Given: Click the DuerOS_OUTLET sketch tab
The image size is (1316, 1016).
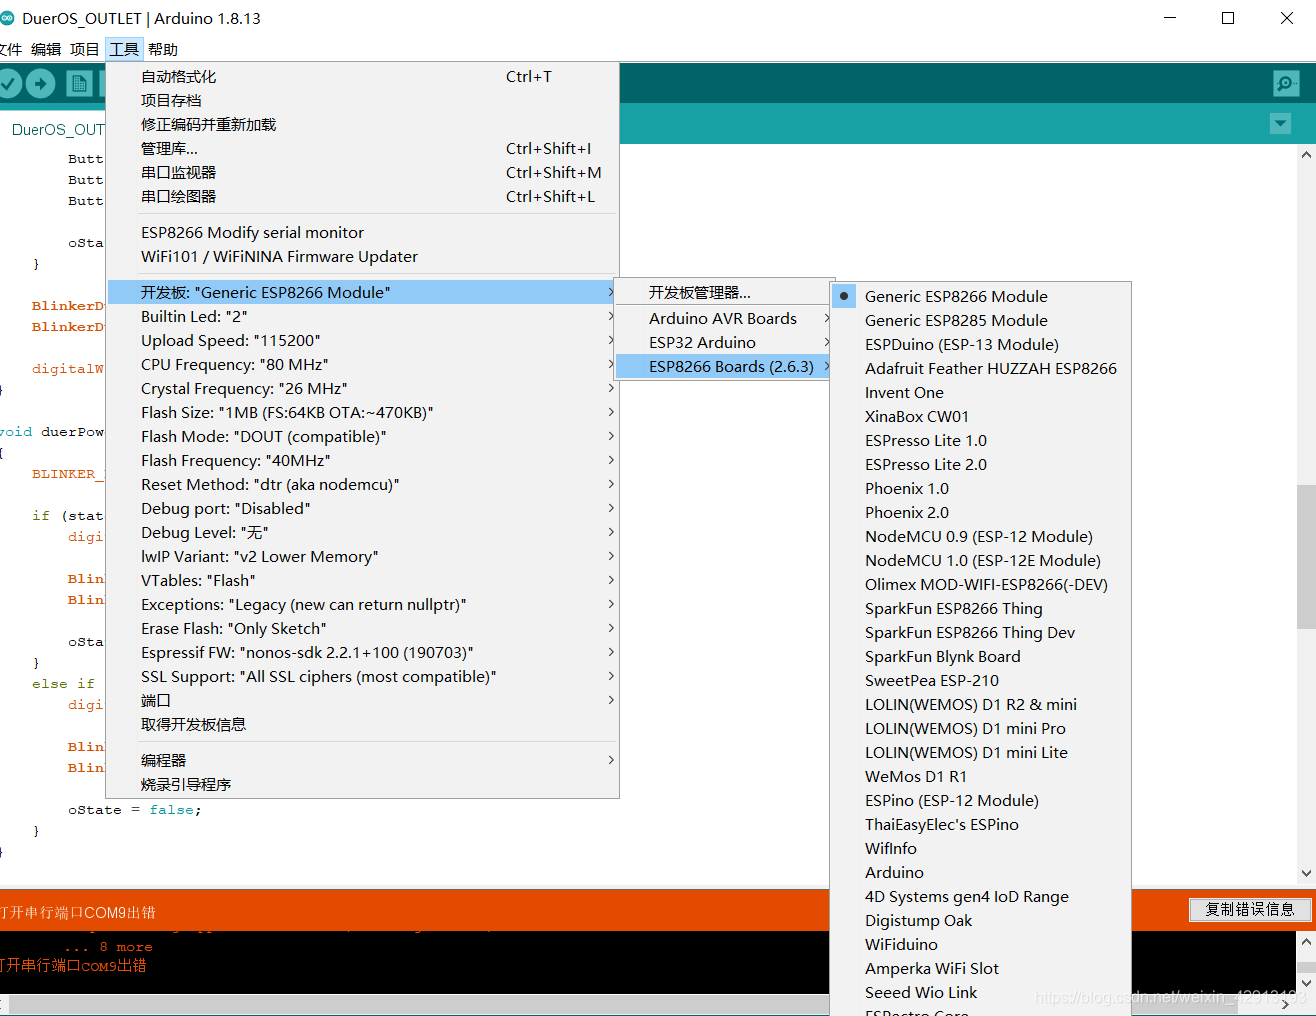Looking at the screenshot, I should click(x=58, y=129).
